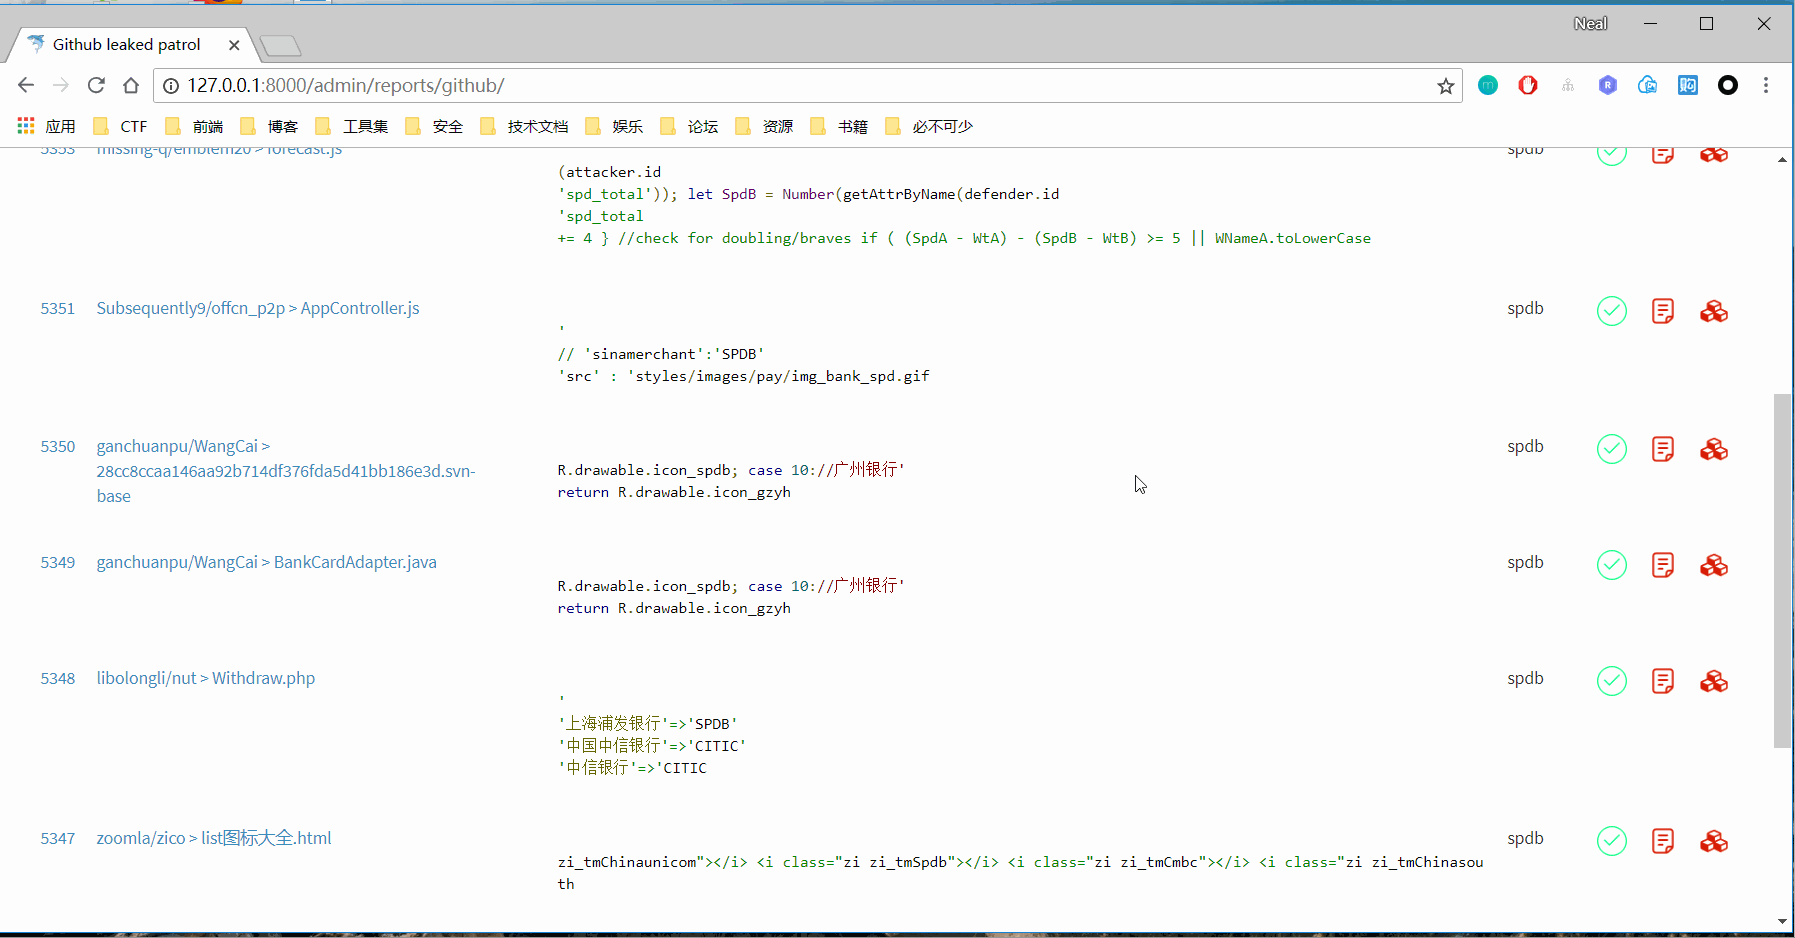Open ganchuanpu/WangCai BankCardAdapter.java link
Screen dimensions: 1795x938
[x=266, y=562]
